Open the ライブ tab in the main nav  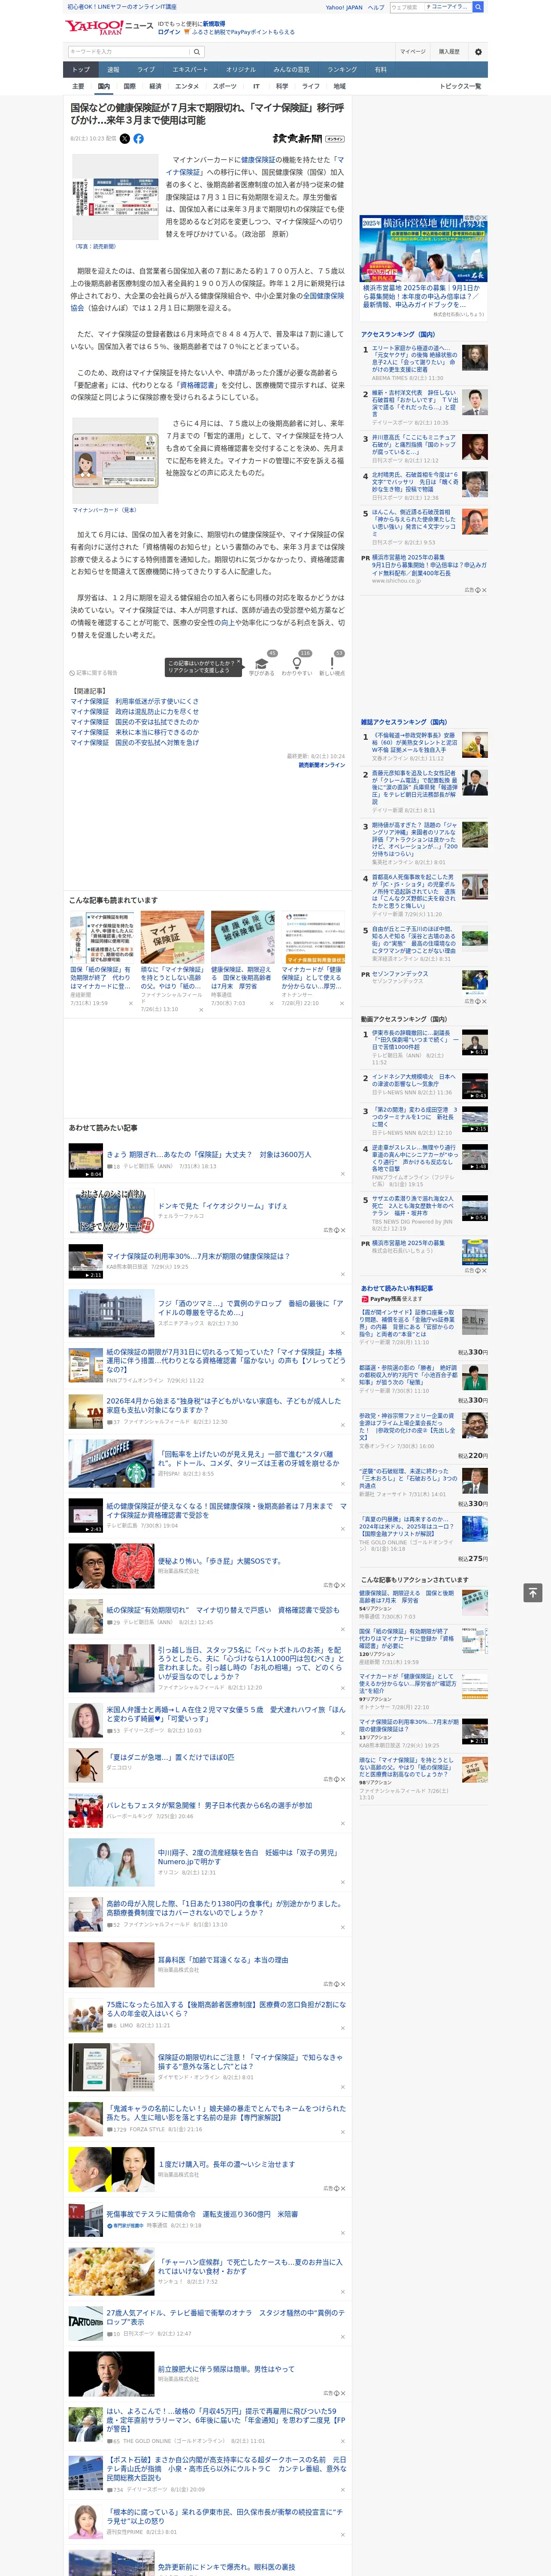(146, 70)
